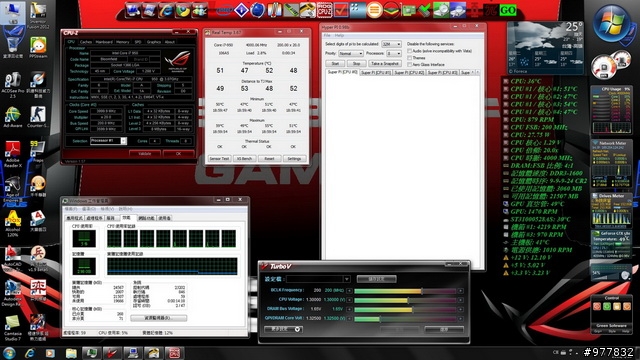Click Take a Snapshot in Hyper PI
The image size is (640, 360).
[385, 63]
